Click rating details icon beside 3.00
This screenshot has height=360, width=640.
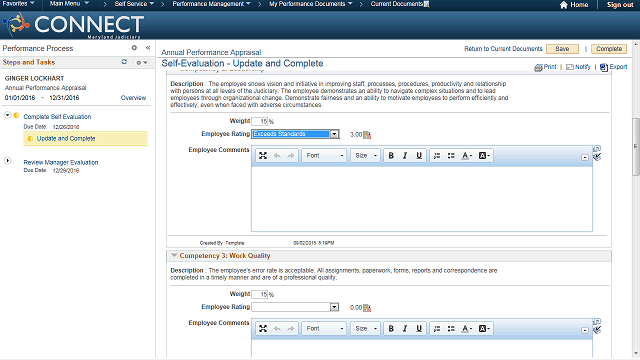tap(367, 135)
